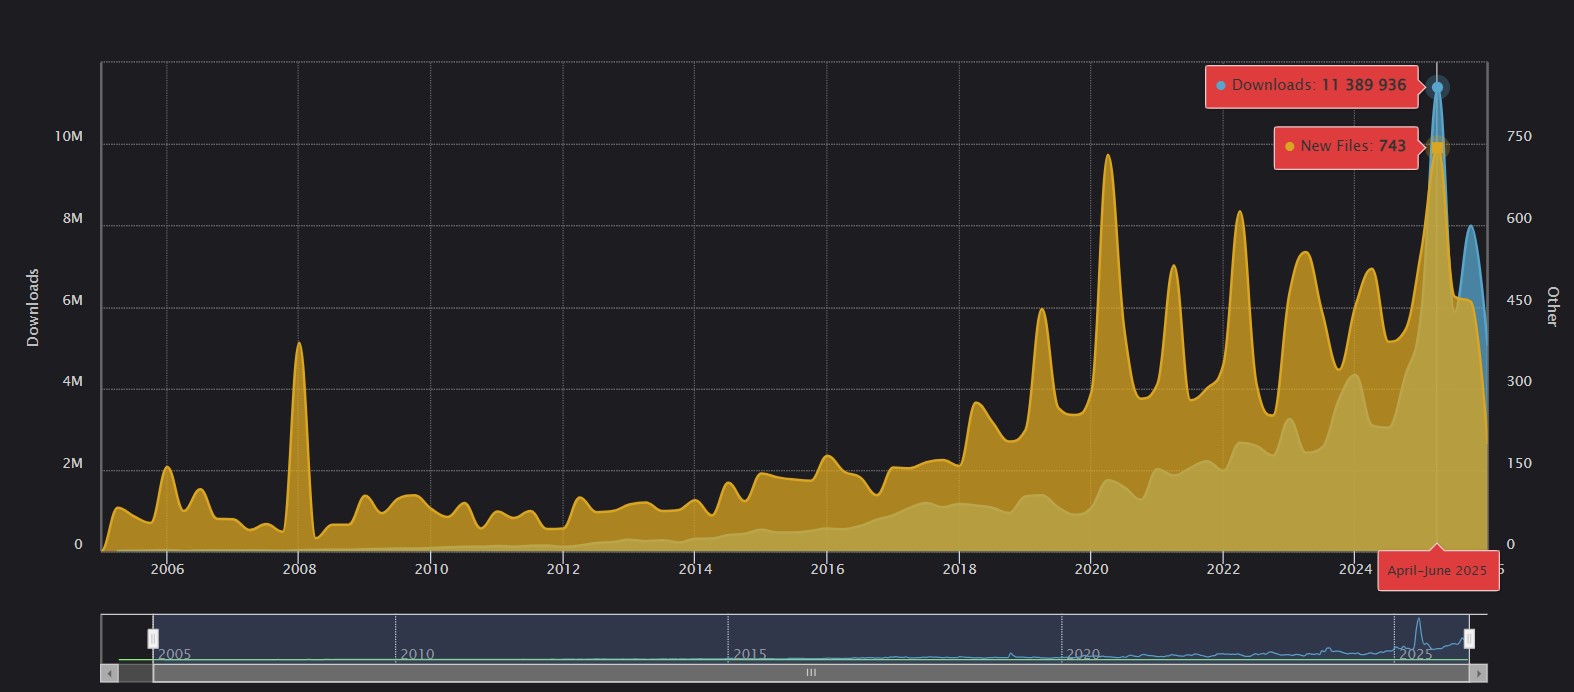Click the 2010 x-axis label
The image size is (1574, 692).
tap(431, 569)
